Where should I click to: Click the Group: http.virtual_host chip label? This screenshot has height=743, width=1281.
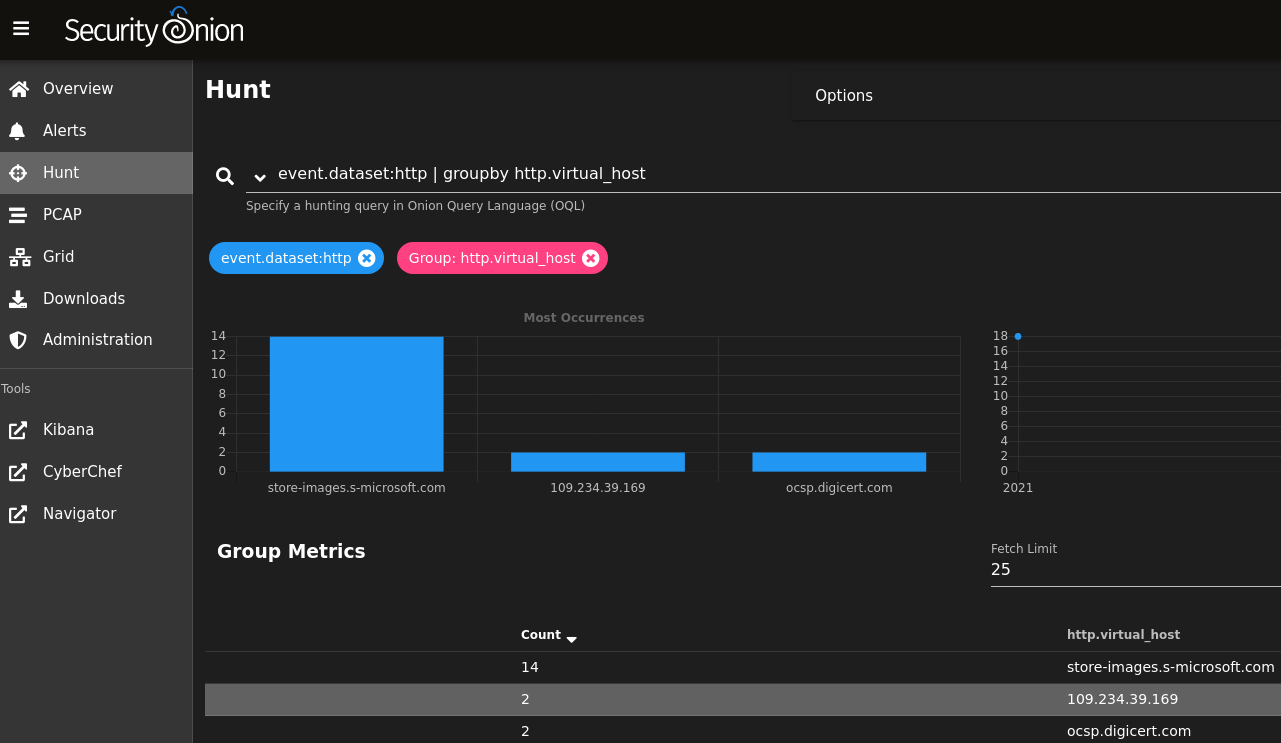[492, 258]
